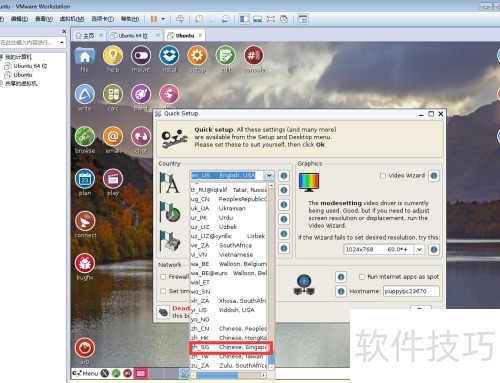Select zu_ZA Zulu SouthAfrica locale
500x383 pixels.
[x=229, y=366]
